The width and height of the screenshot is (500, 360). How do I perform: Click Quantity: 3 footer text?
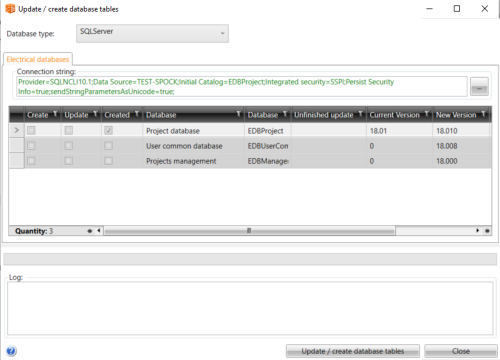[x=34, y=231]
